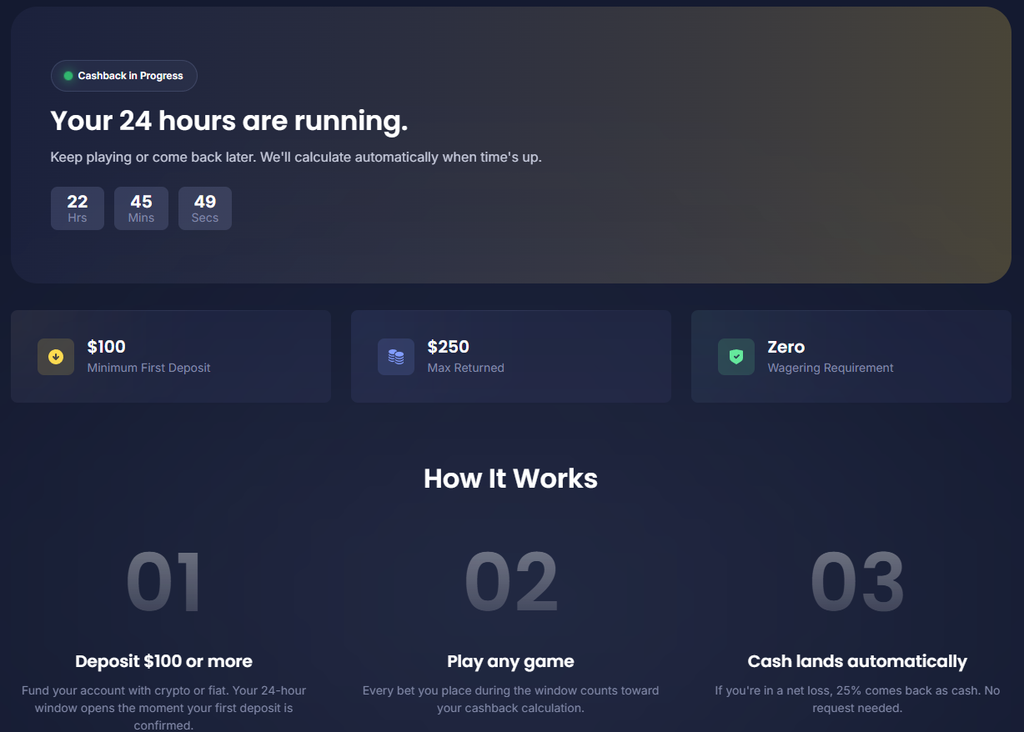The image size is (1024, 732).
Task: Select the 49 Secs countdown box
Action: pos(205,208)
